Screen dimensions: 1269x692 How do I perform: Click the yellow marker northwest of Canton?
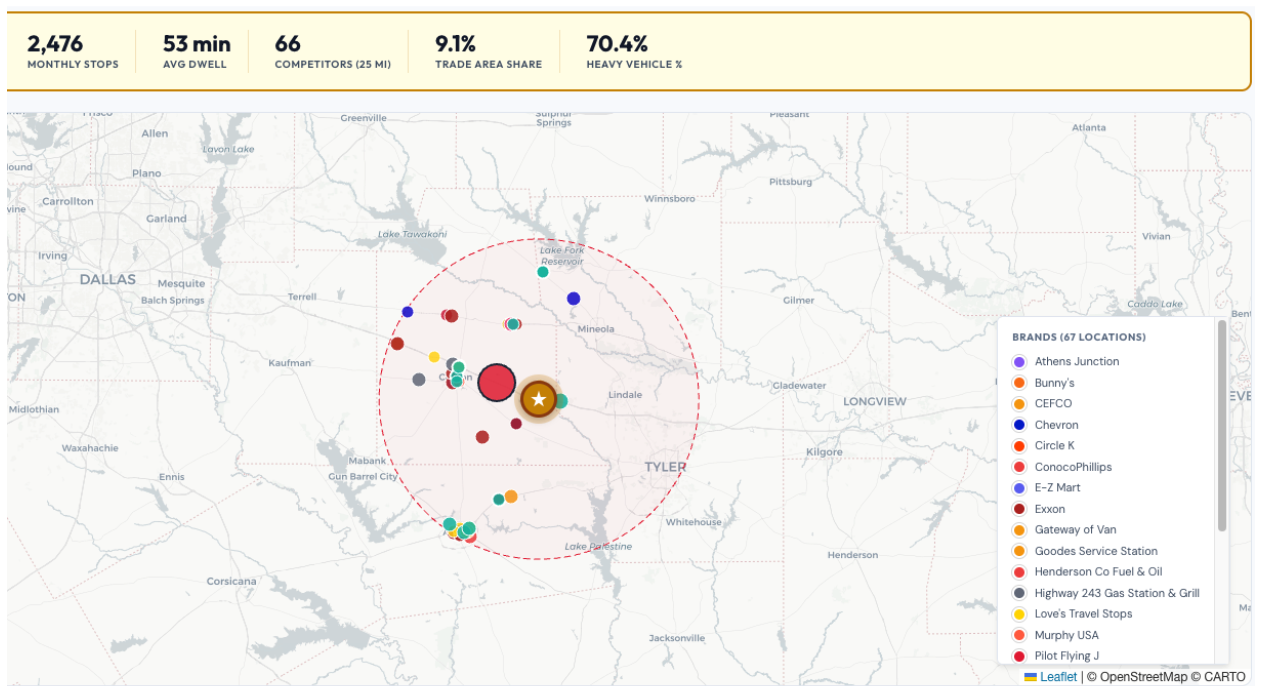[x=434, y=357]
